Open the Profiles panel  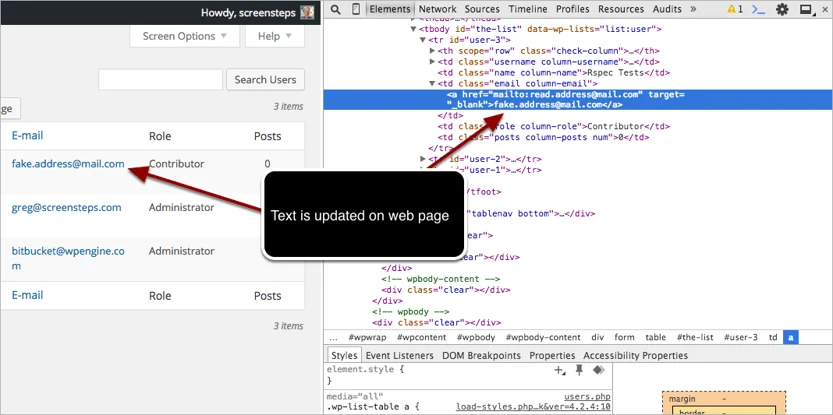573,9
